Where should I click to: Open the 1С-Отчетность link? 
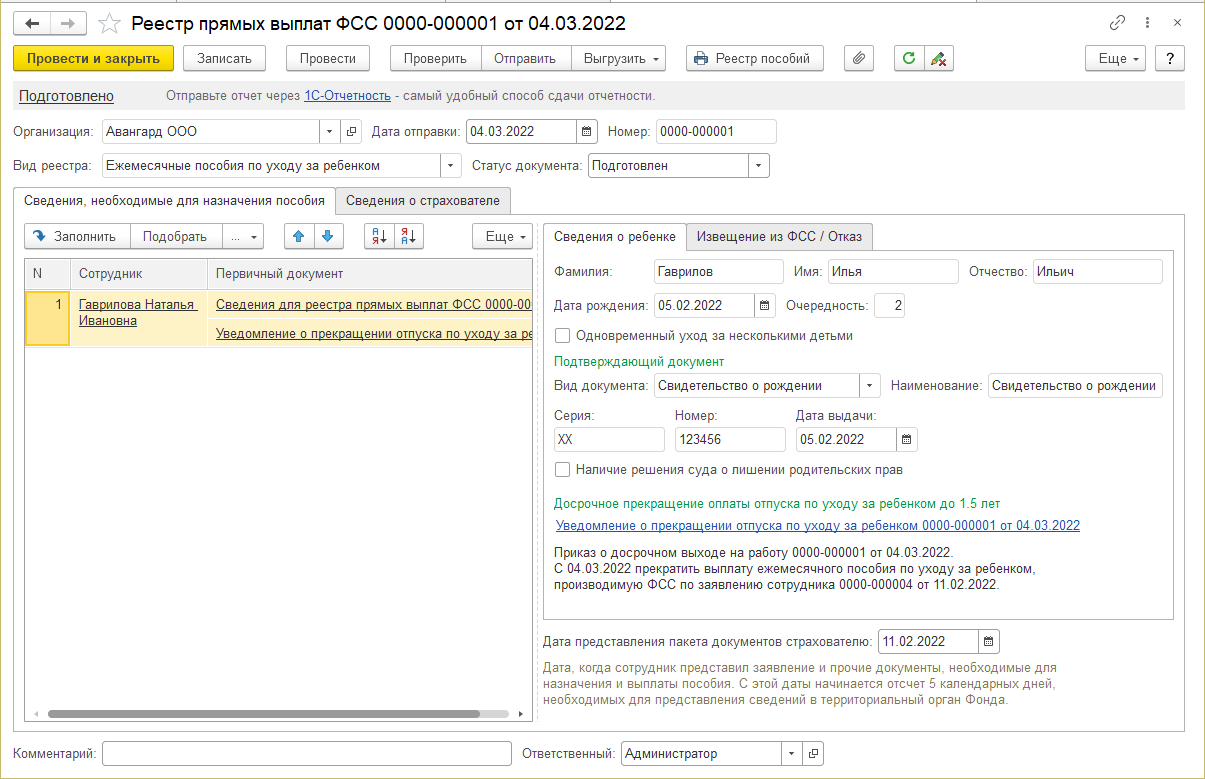347,96
